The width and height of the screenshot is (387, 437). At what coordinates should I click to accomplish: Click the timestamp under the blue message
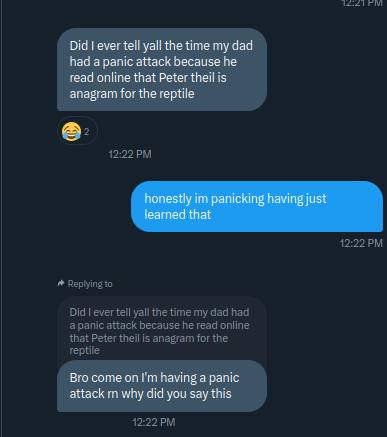[361, 243]
